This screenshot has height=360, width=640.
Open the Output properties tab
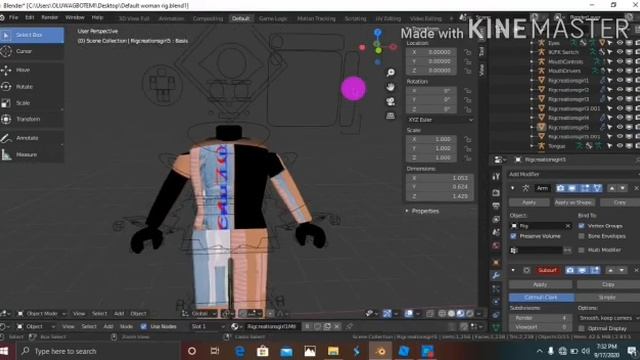tap(496, 205)
